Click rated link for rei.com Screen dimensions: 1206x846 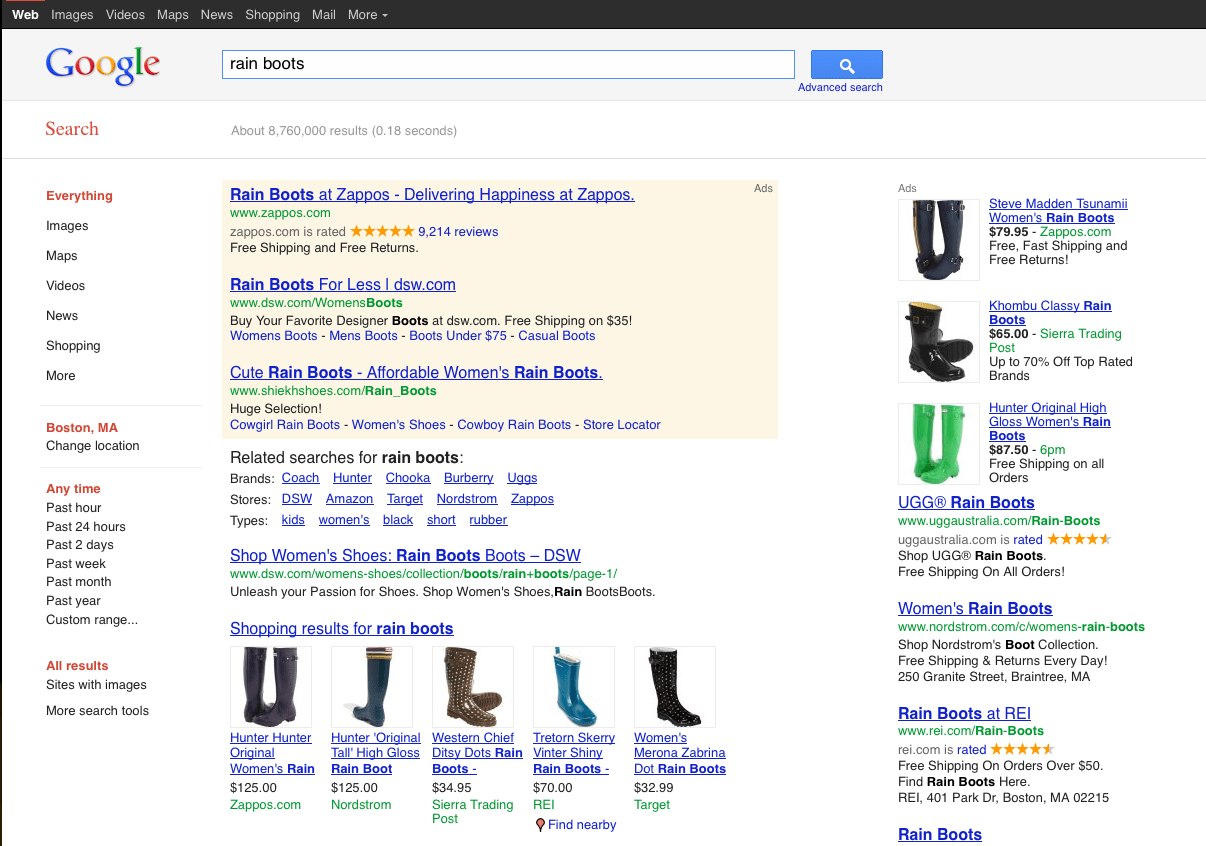click(x=972, y=750)
